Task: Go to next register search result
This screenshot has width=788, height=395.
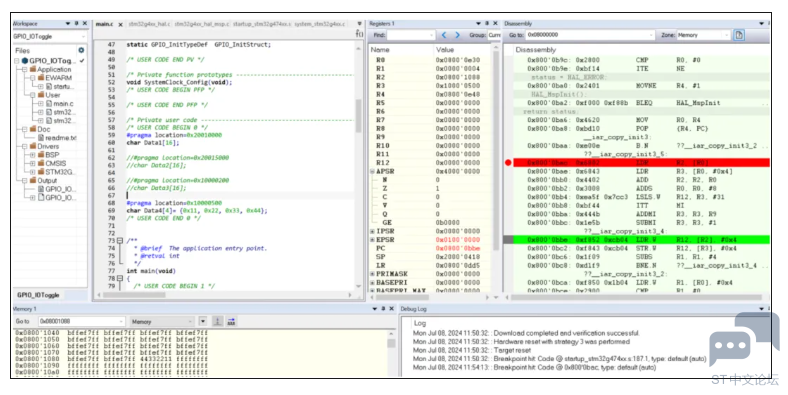Action: 457,35
